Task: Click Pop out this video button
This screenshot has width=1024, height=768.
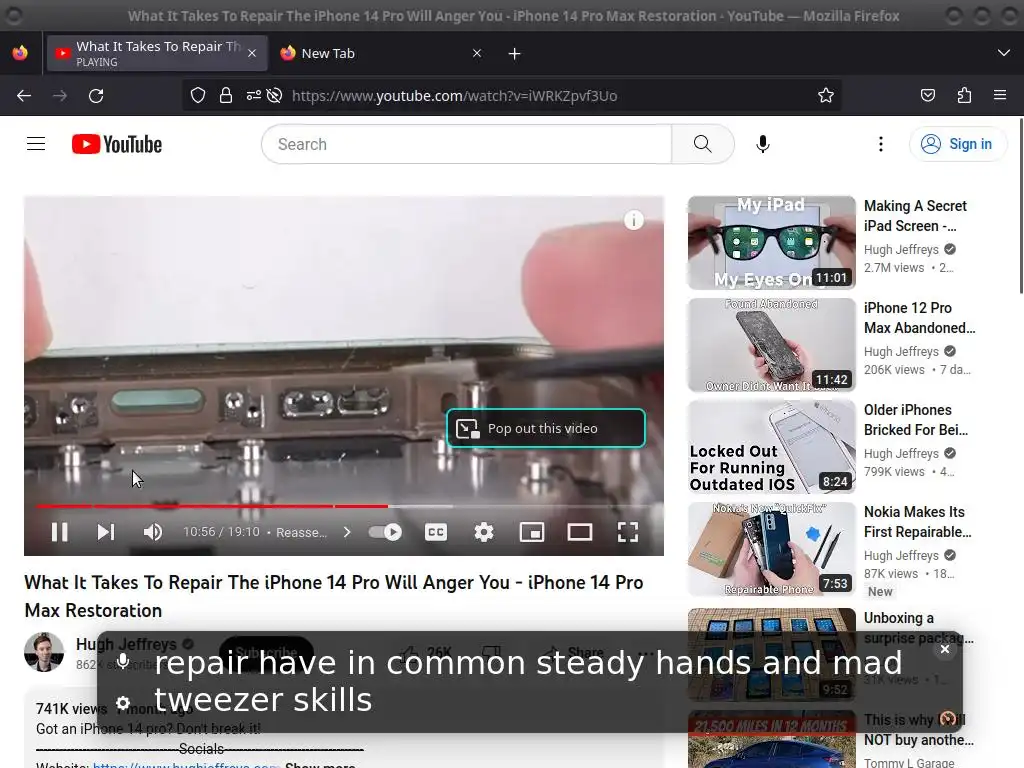Action: click(x=546, y=428)
